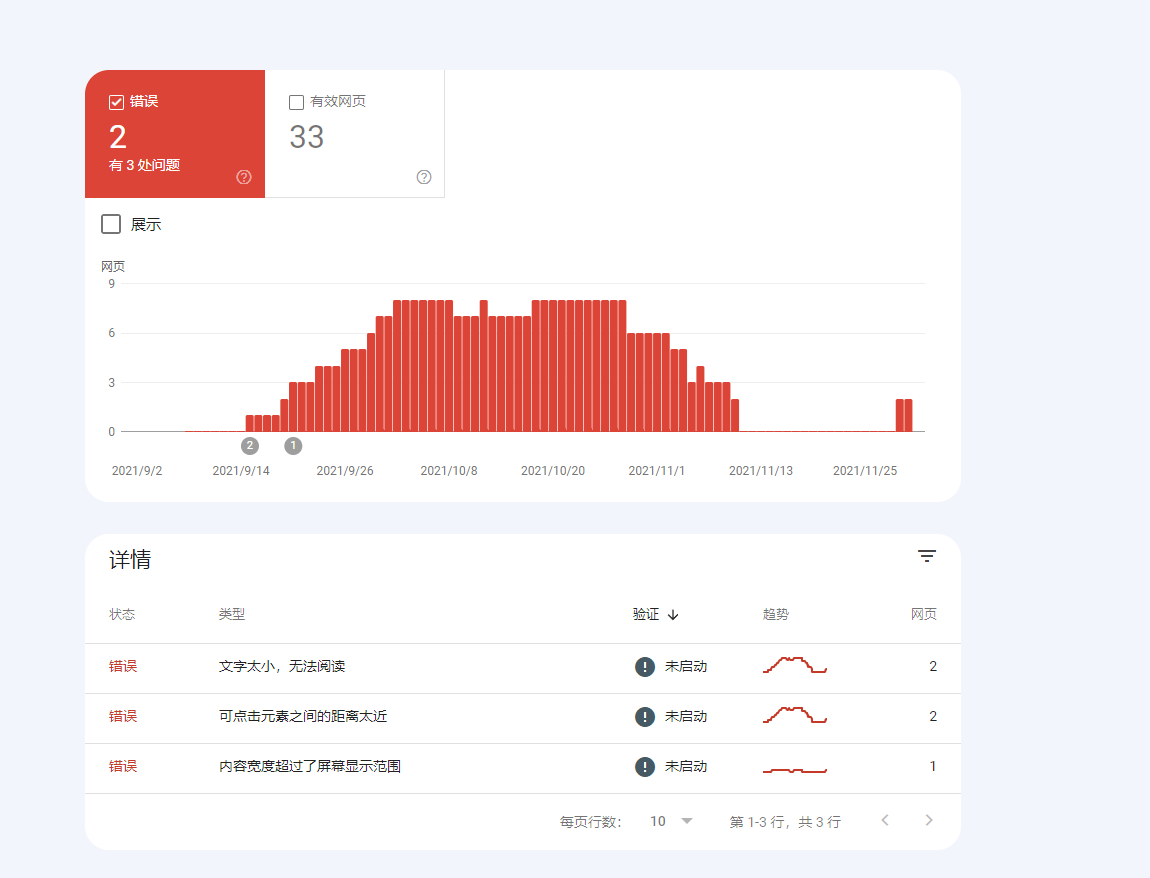Uncheck the 错误 checkbox
Image resolution: width=1150 pixels, height=878 pixels.
pyautogui.click(x=115, y=100)
